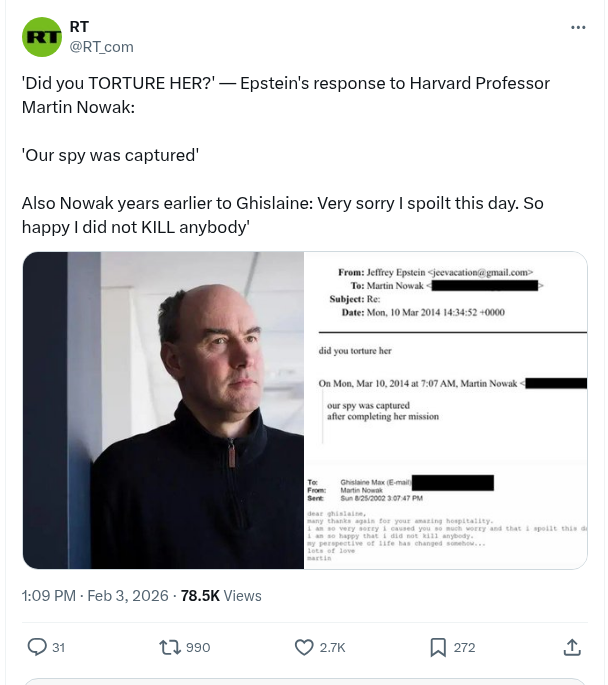Click the 990 reposts count
Screen dimensions: 608x685
pos(198,648)
